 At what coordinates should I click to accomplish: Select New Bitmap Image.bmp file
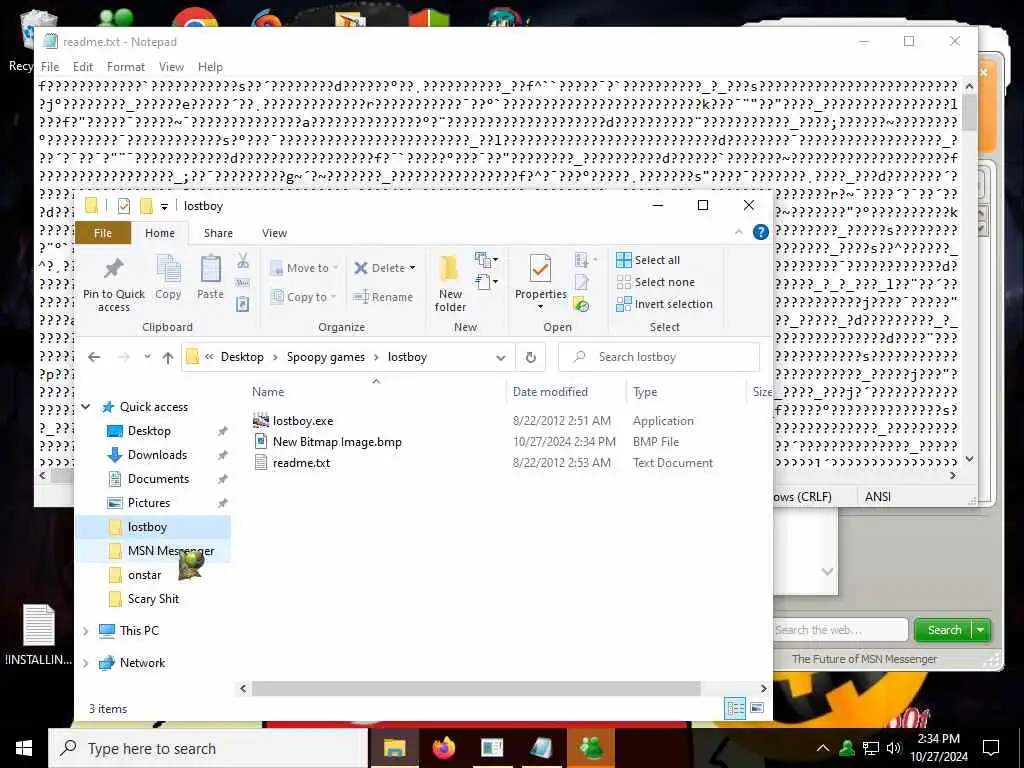pyautogui.click(x=337, y=442)
